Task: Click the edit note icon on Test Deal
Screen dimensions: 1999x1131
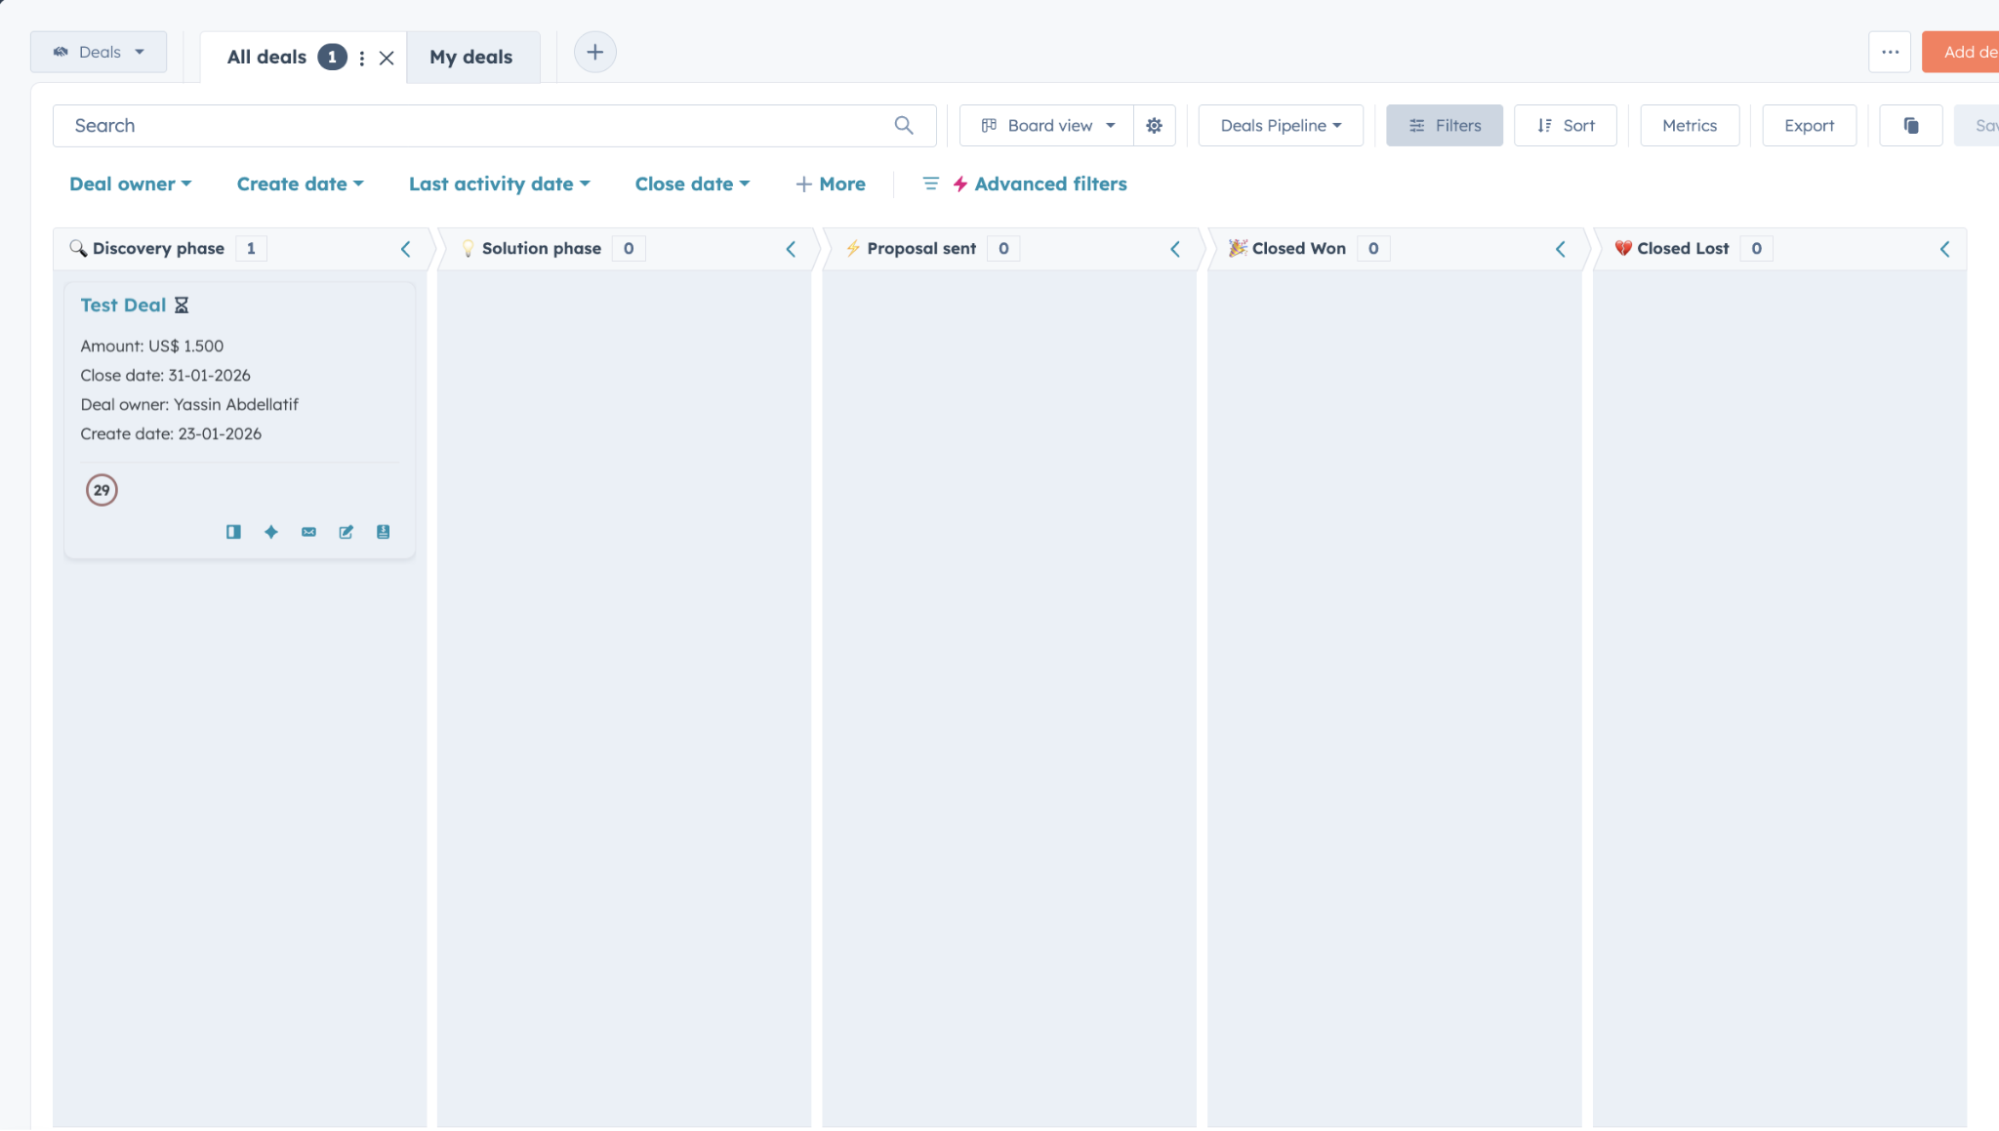Action: 346,532
